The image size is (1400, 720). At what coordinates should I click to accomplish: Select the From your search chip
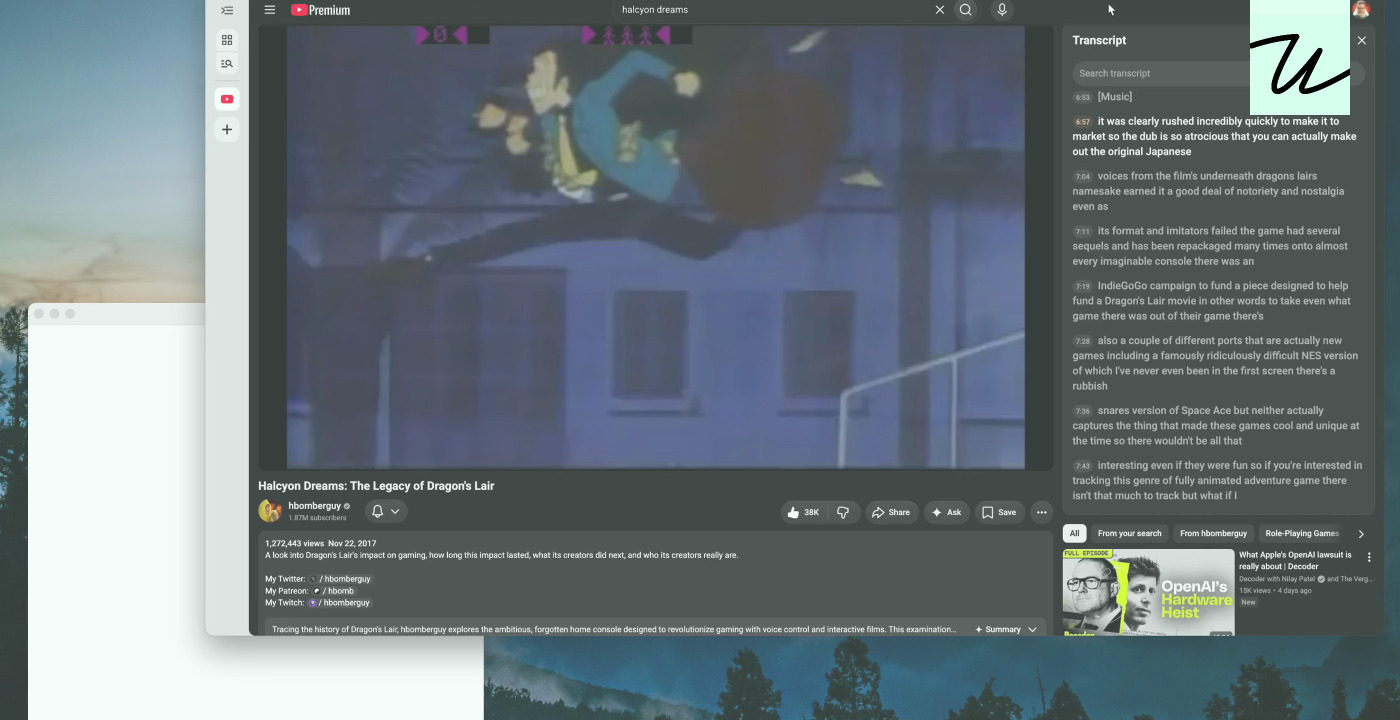(x=1130, y=533)
